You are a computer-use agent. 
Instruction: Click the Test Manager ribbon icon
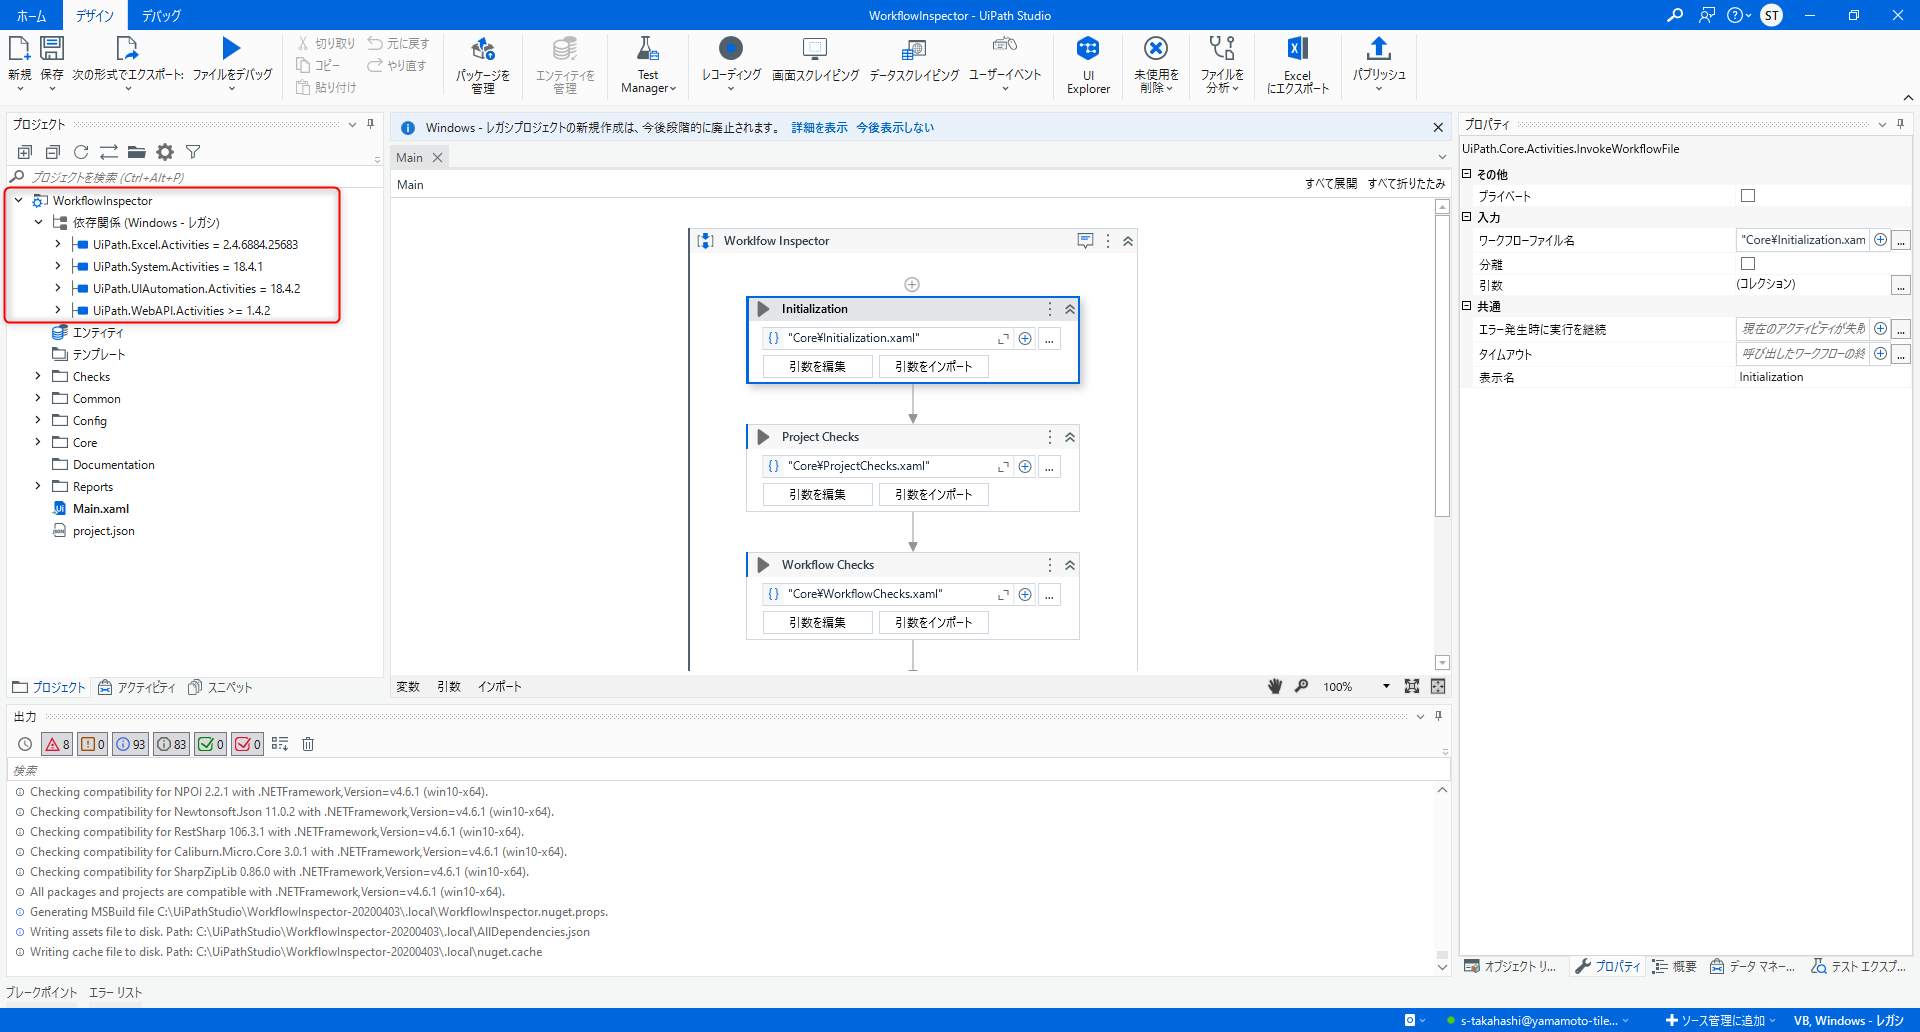coord(648,64)
